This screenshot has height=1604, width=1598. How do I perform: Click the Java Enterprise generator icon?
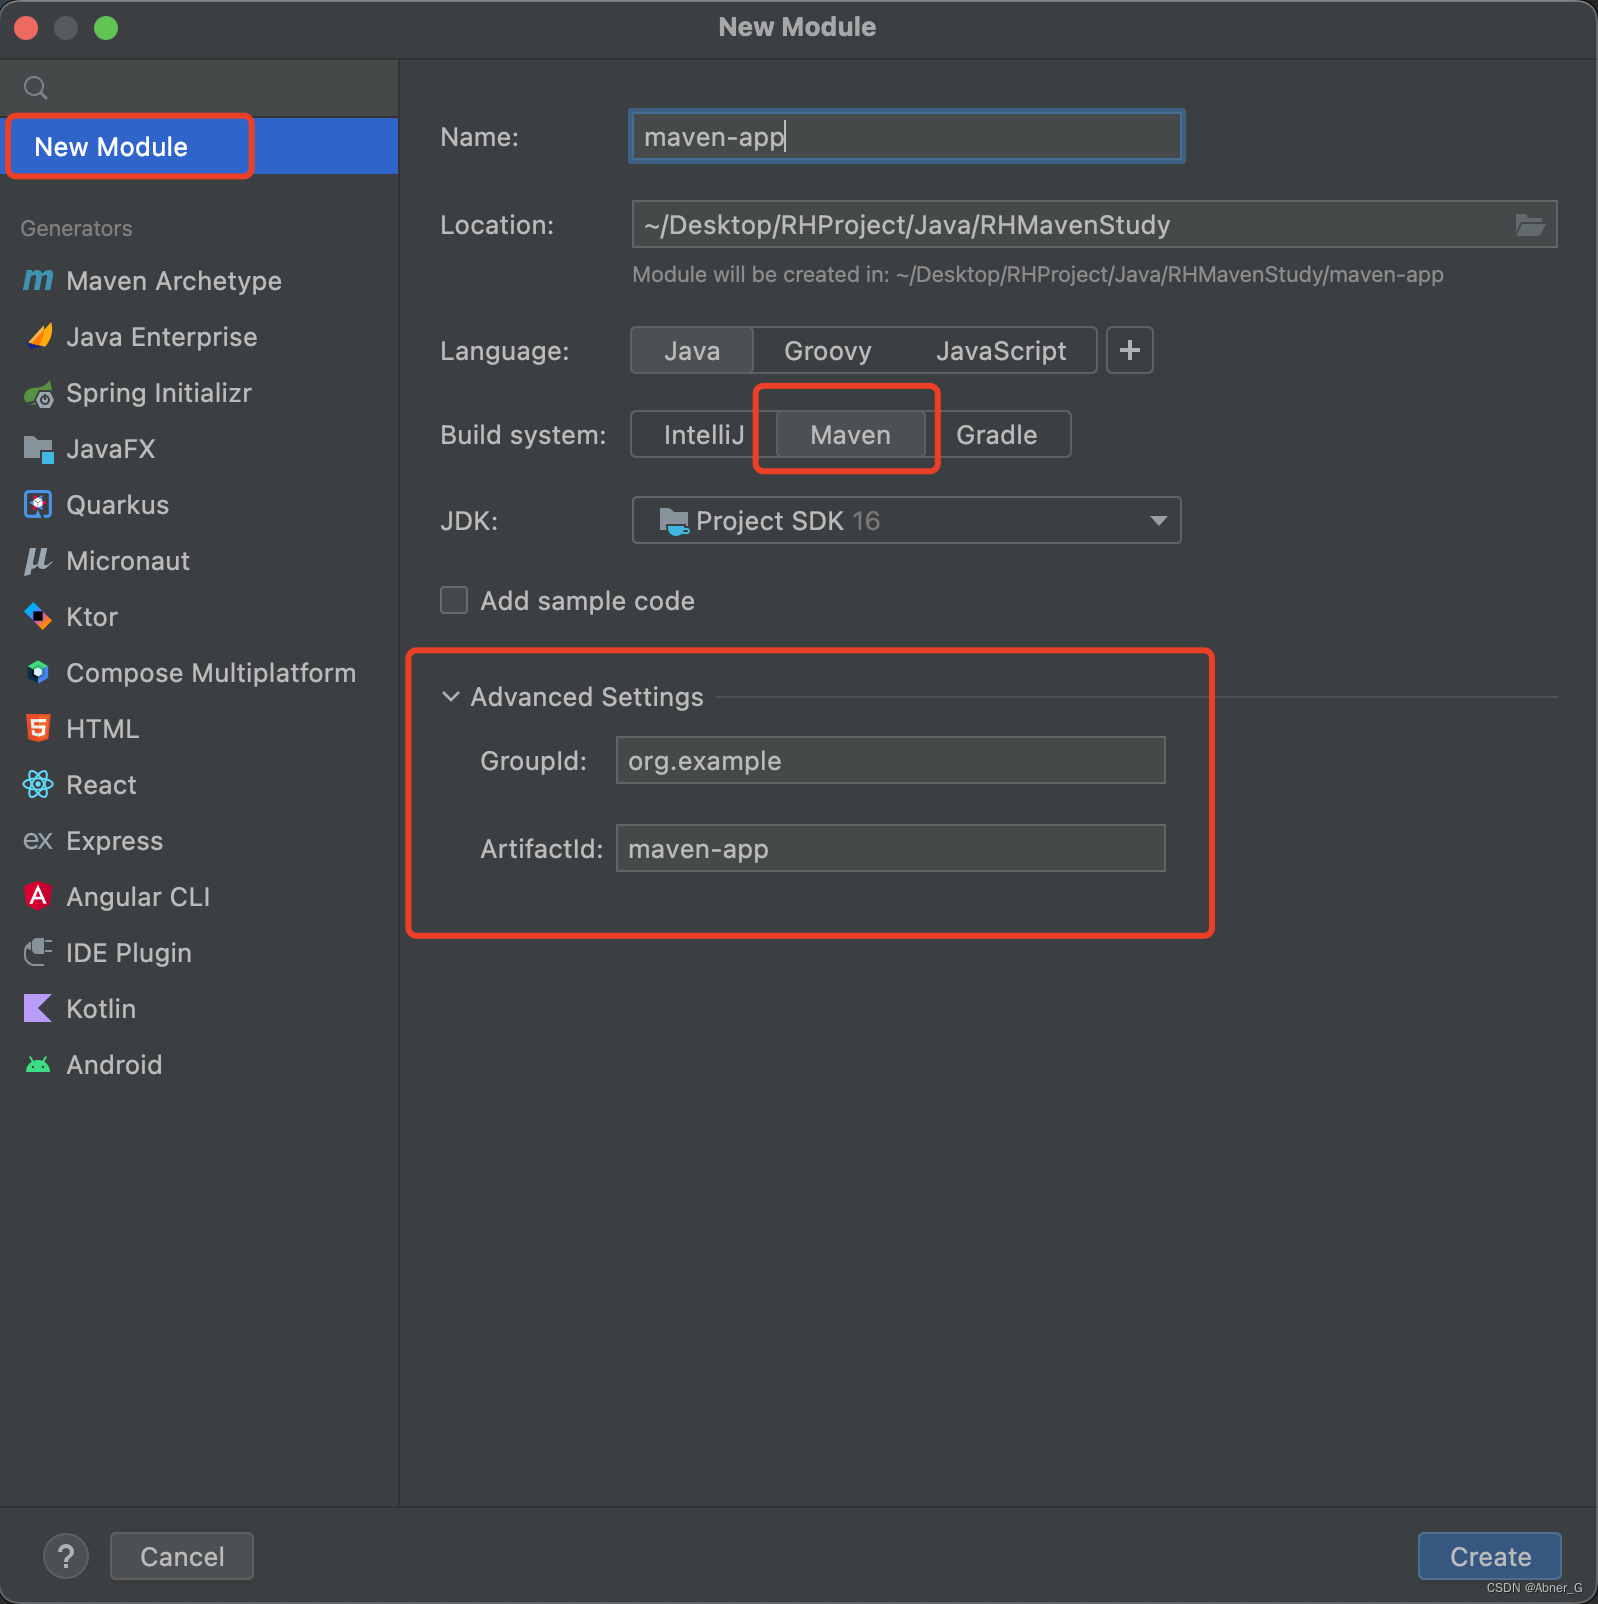tap(39, 336)
